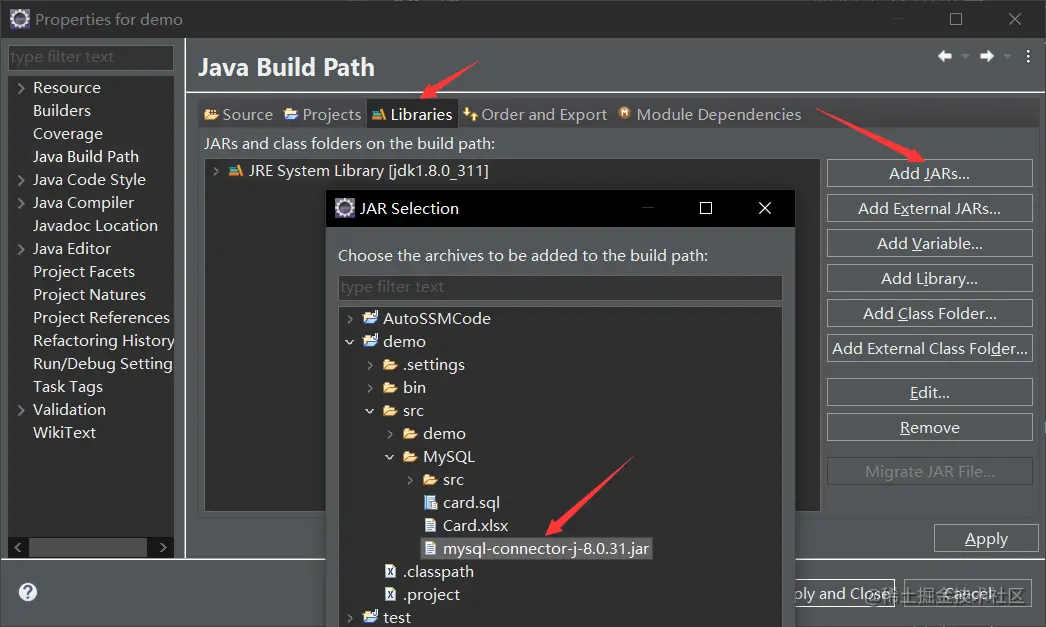Select WikiText in sidebar
1046x627 pixels.
tap(65, 433)
